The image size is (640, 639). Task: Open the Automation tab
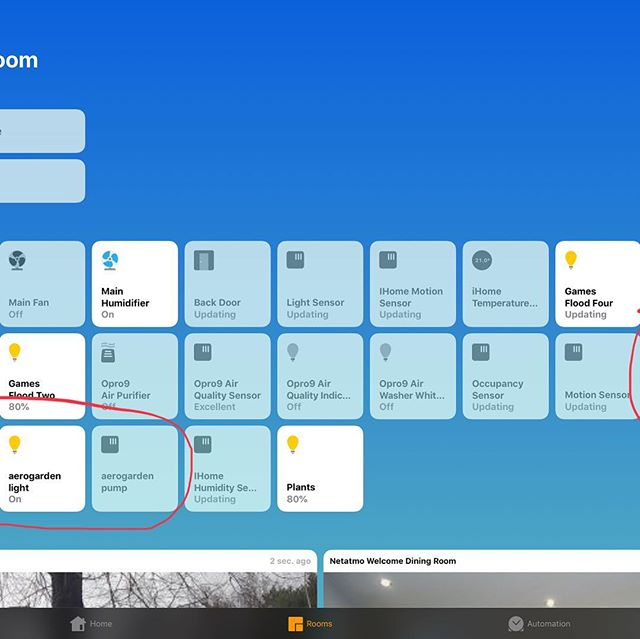pos(538,624)
